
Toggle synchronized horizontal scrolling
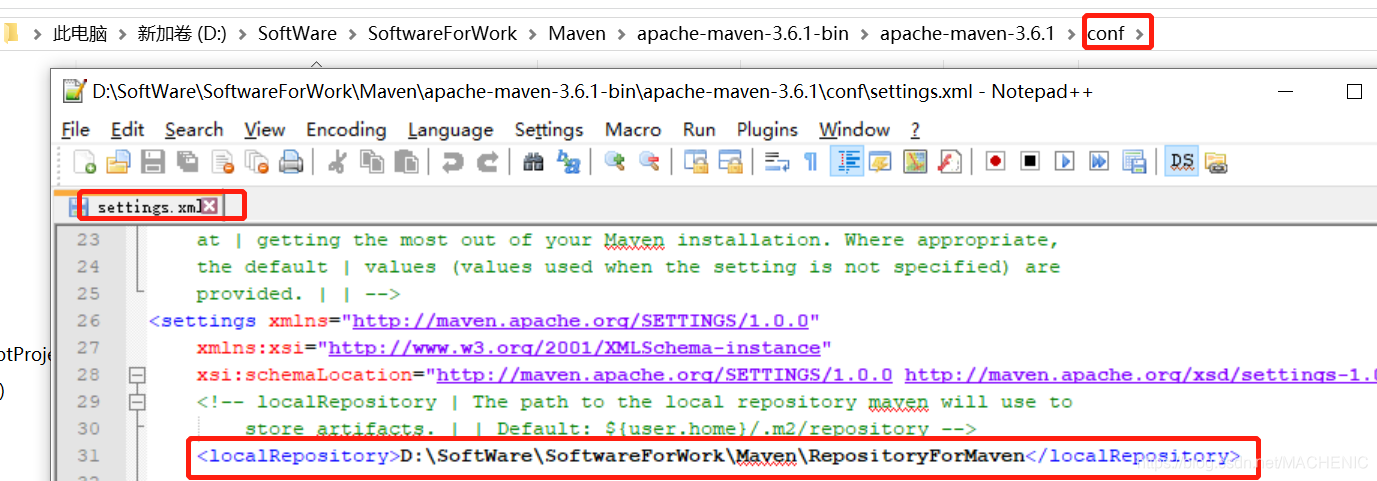point(730,162)
